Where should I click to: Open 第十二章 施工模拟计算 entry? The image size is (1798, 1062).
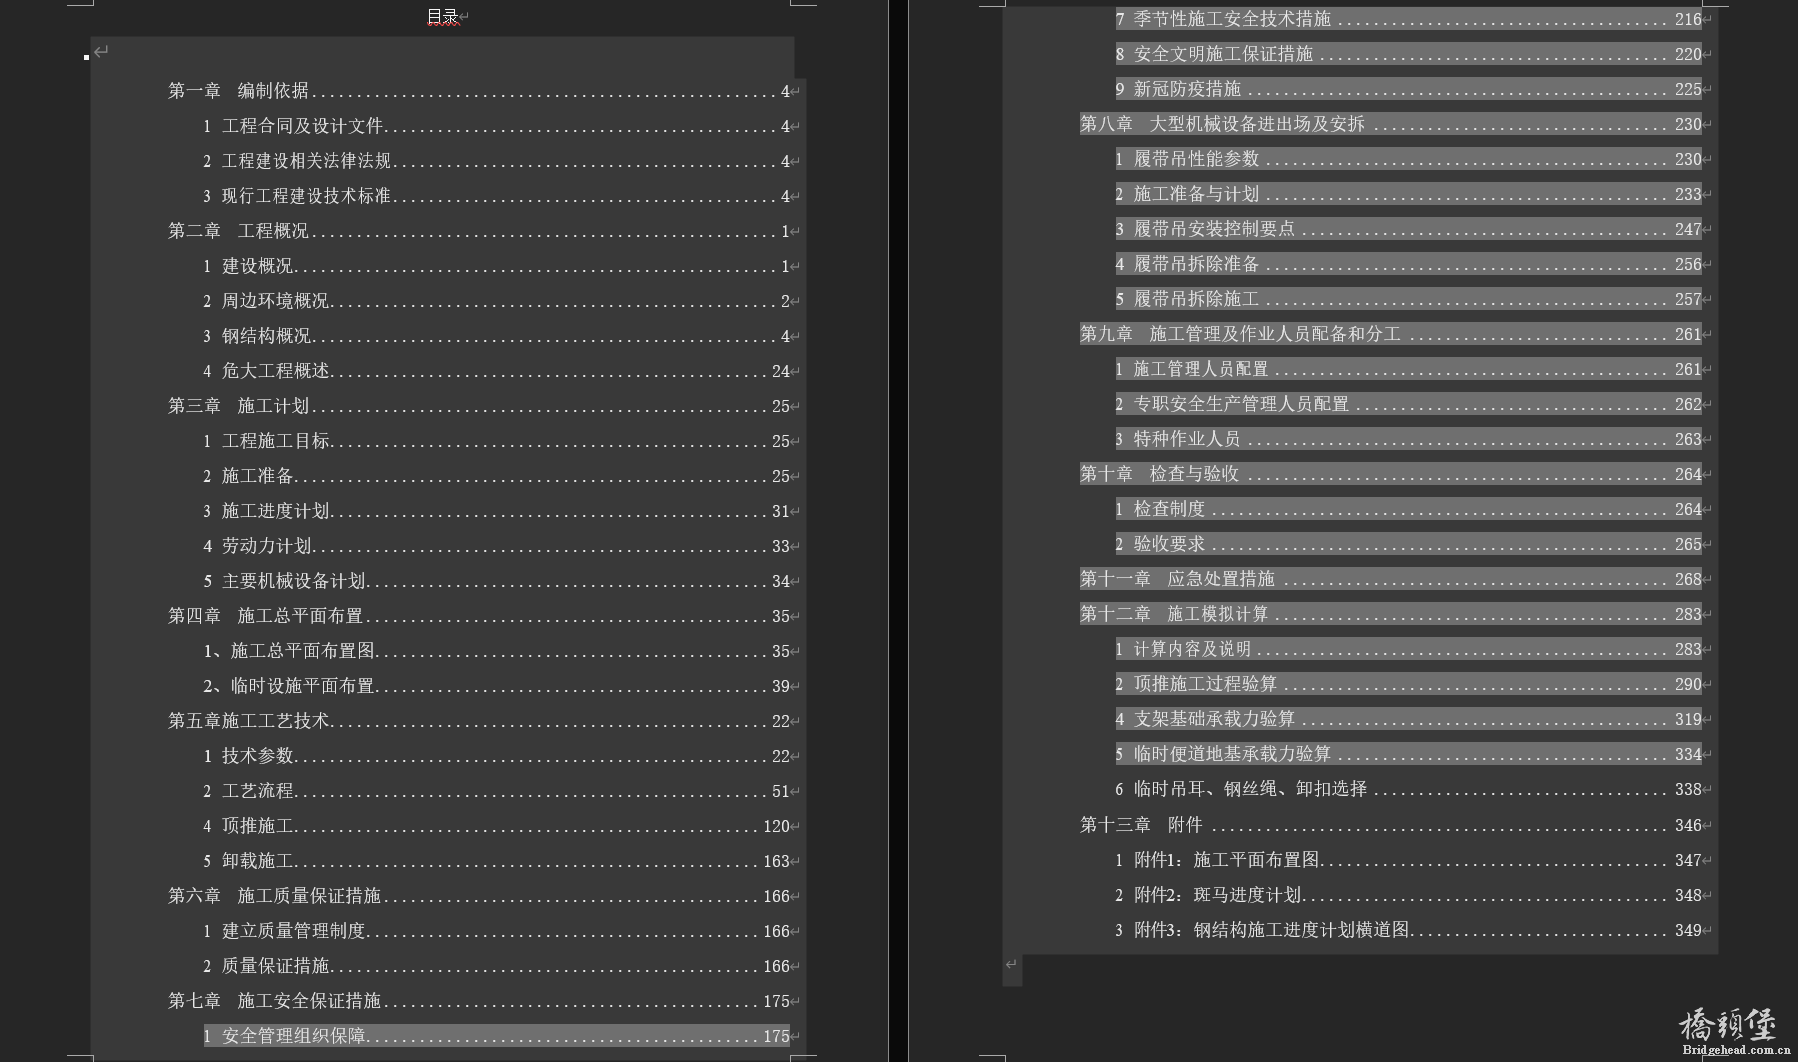1391,614
